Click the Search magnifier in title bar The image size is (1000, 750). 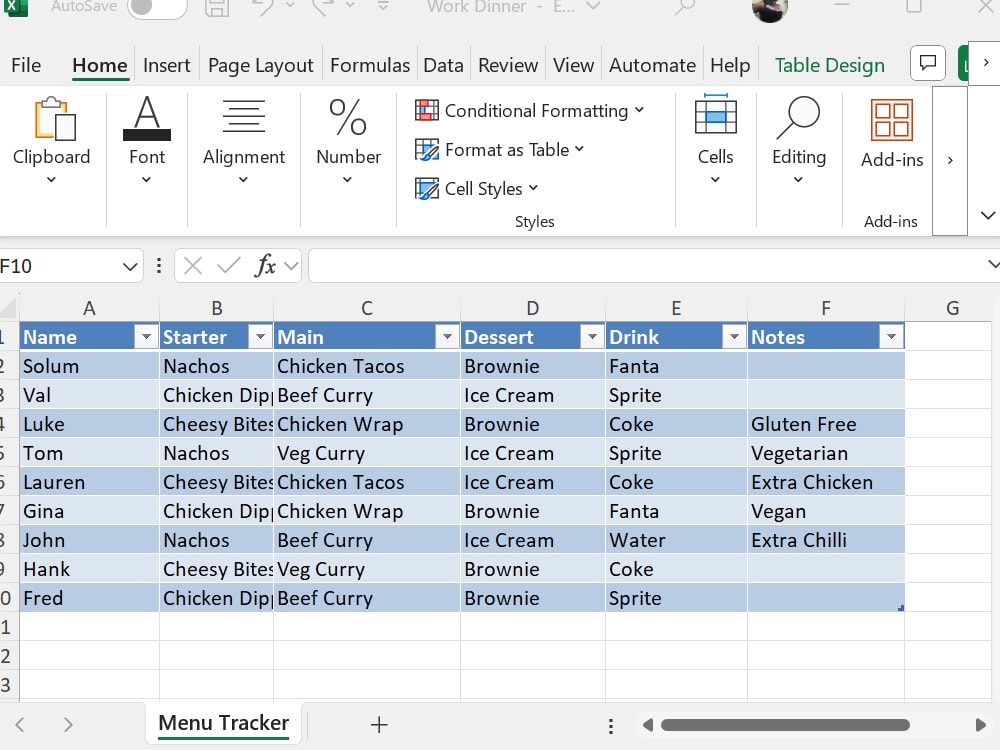[684, 6]
